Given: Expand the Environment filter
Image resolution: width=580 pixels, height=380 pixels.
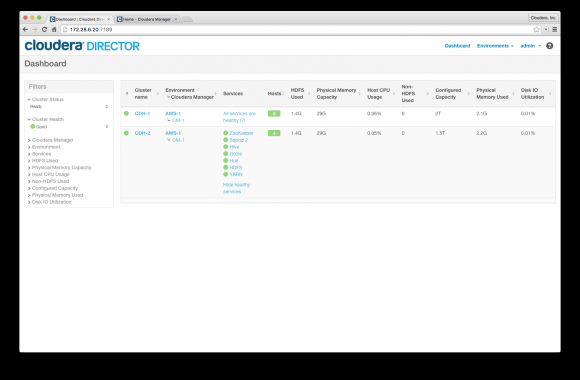Looking at the screenshot, I should 44,147.
